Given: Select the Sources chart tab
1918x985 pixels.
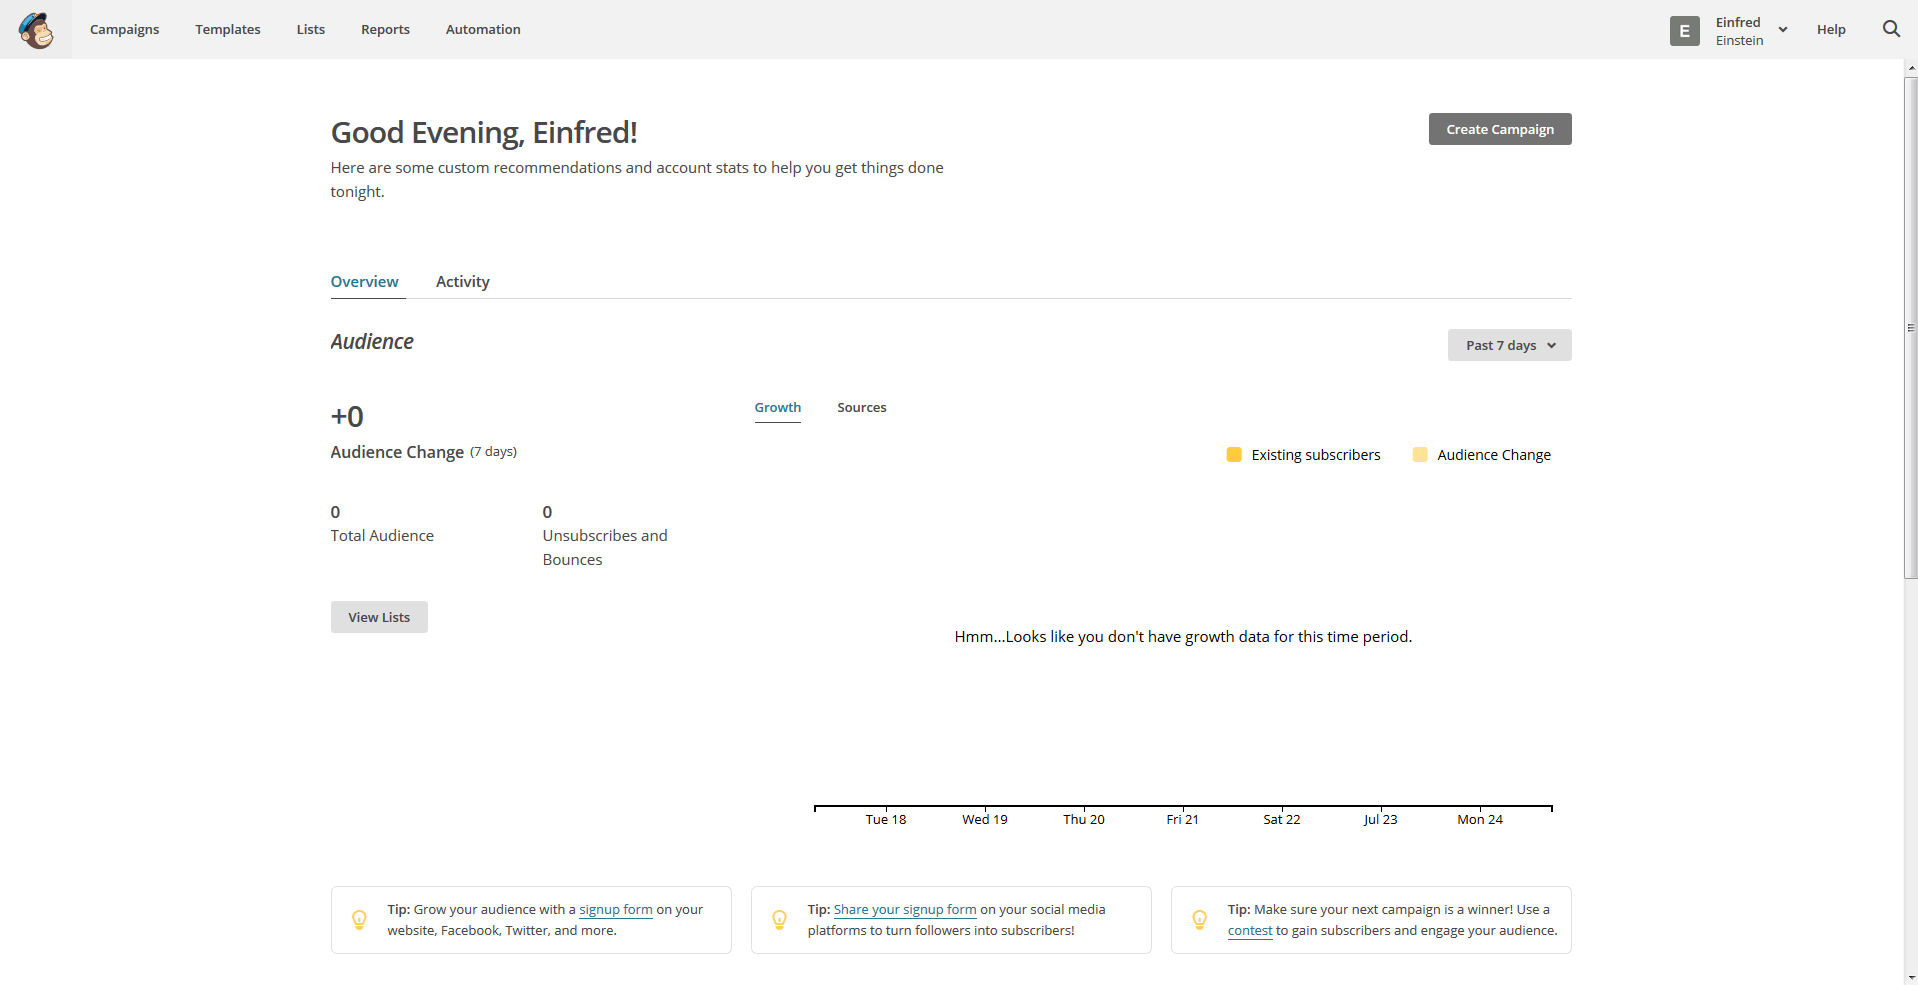Looking at the screenshot, I should [862, 407].
